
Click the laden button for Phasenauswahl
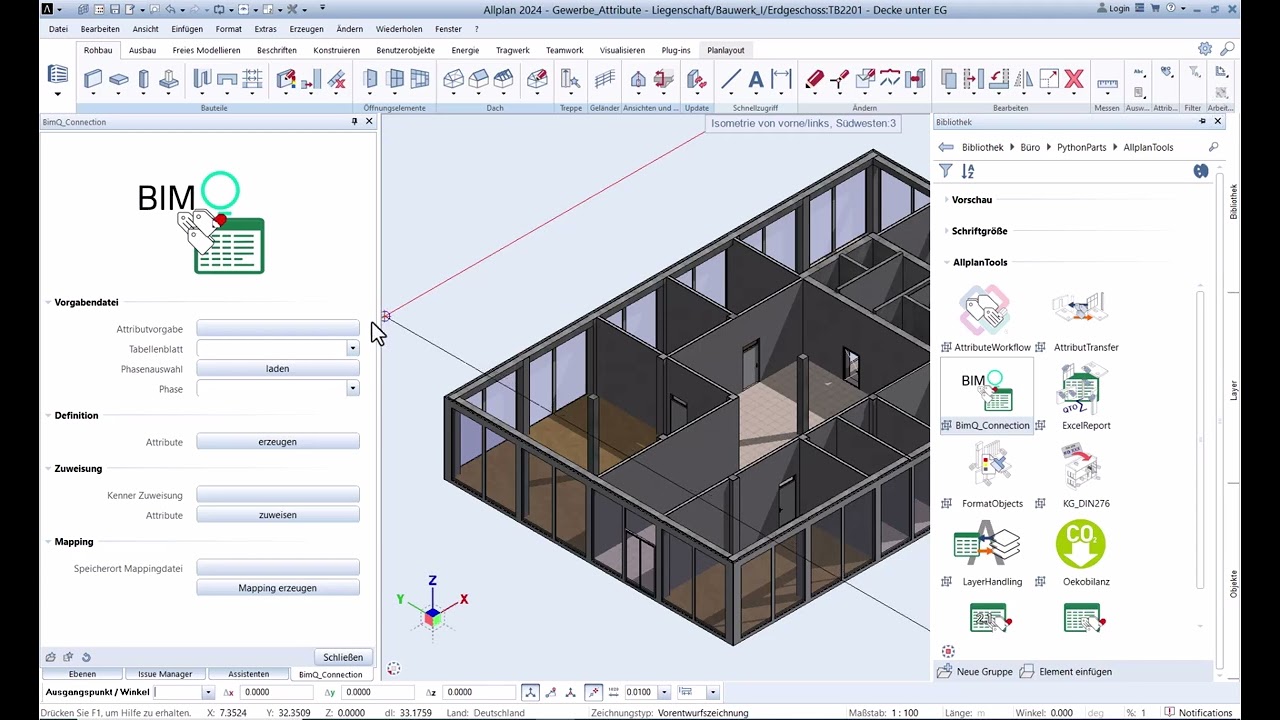coord(278,369)
